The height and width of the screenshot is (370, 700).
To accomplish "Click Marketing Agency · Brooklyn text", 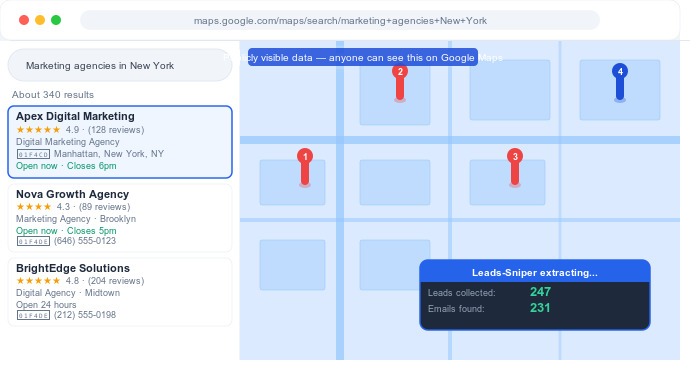I will tap(76, 219).
